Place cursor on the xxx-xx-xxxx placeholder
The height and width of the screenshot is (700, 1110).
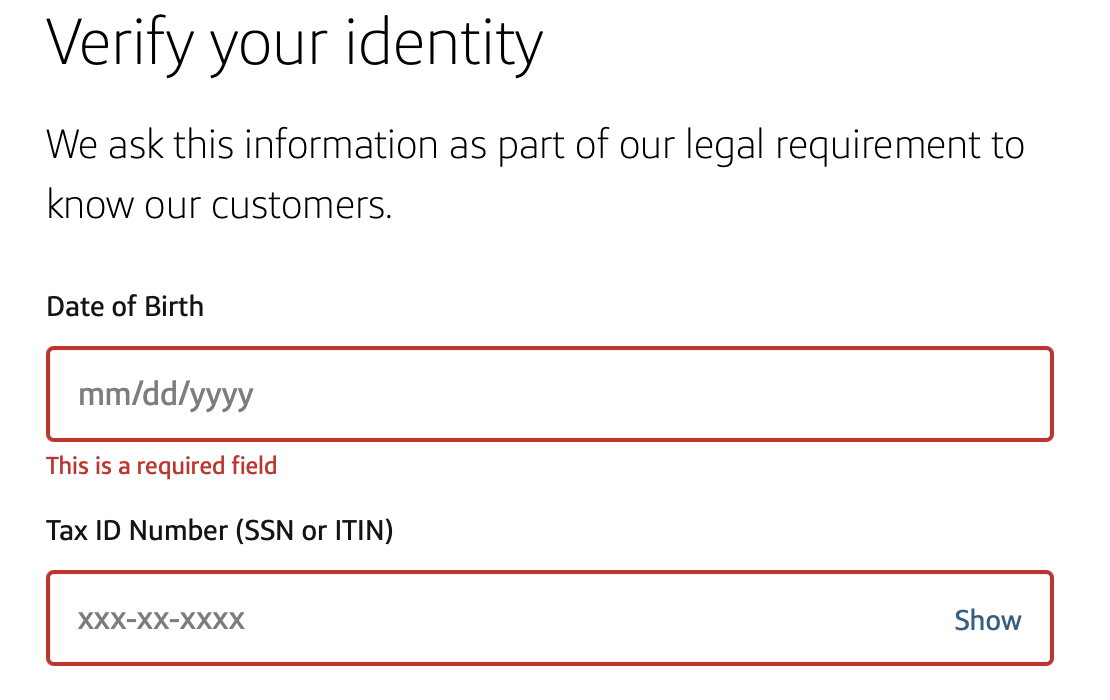(161, 620)
